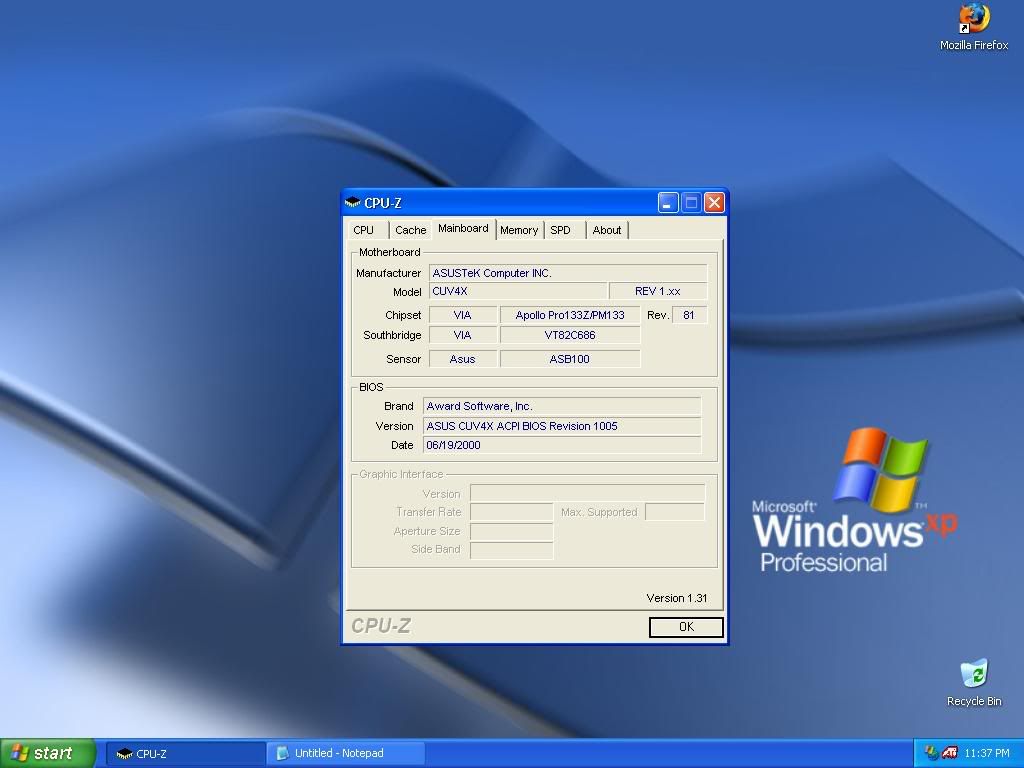This screenshot has width=1024, height=768.
Task: Click the Mainboard tab
Action: tap(463, 228)
